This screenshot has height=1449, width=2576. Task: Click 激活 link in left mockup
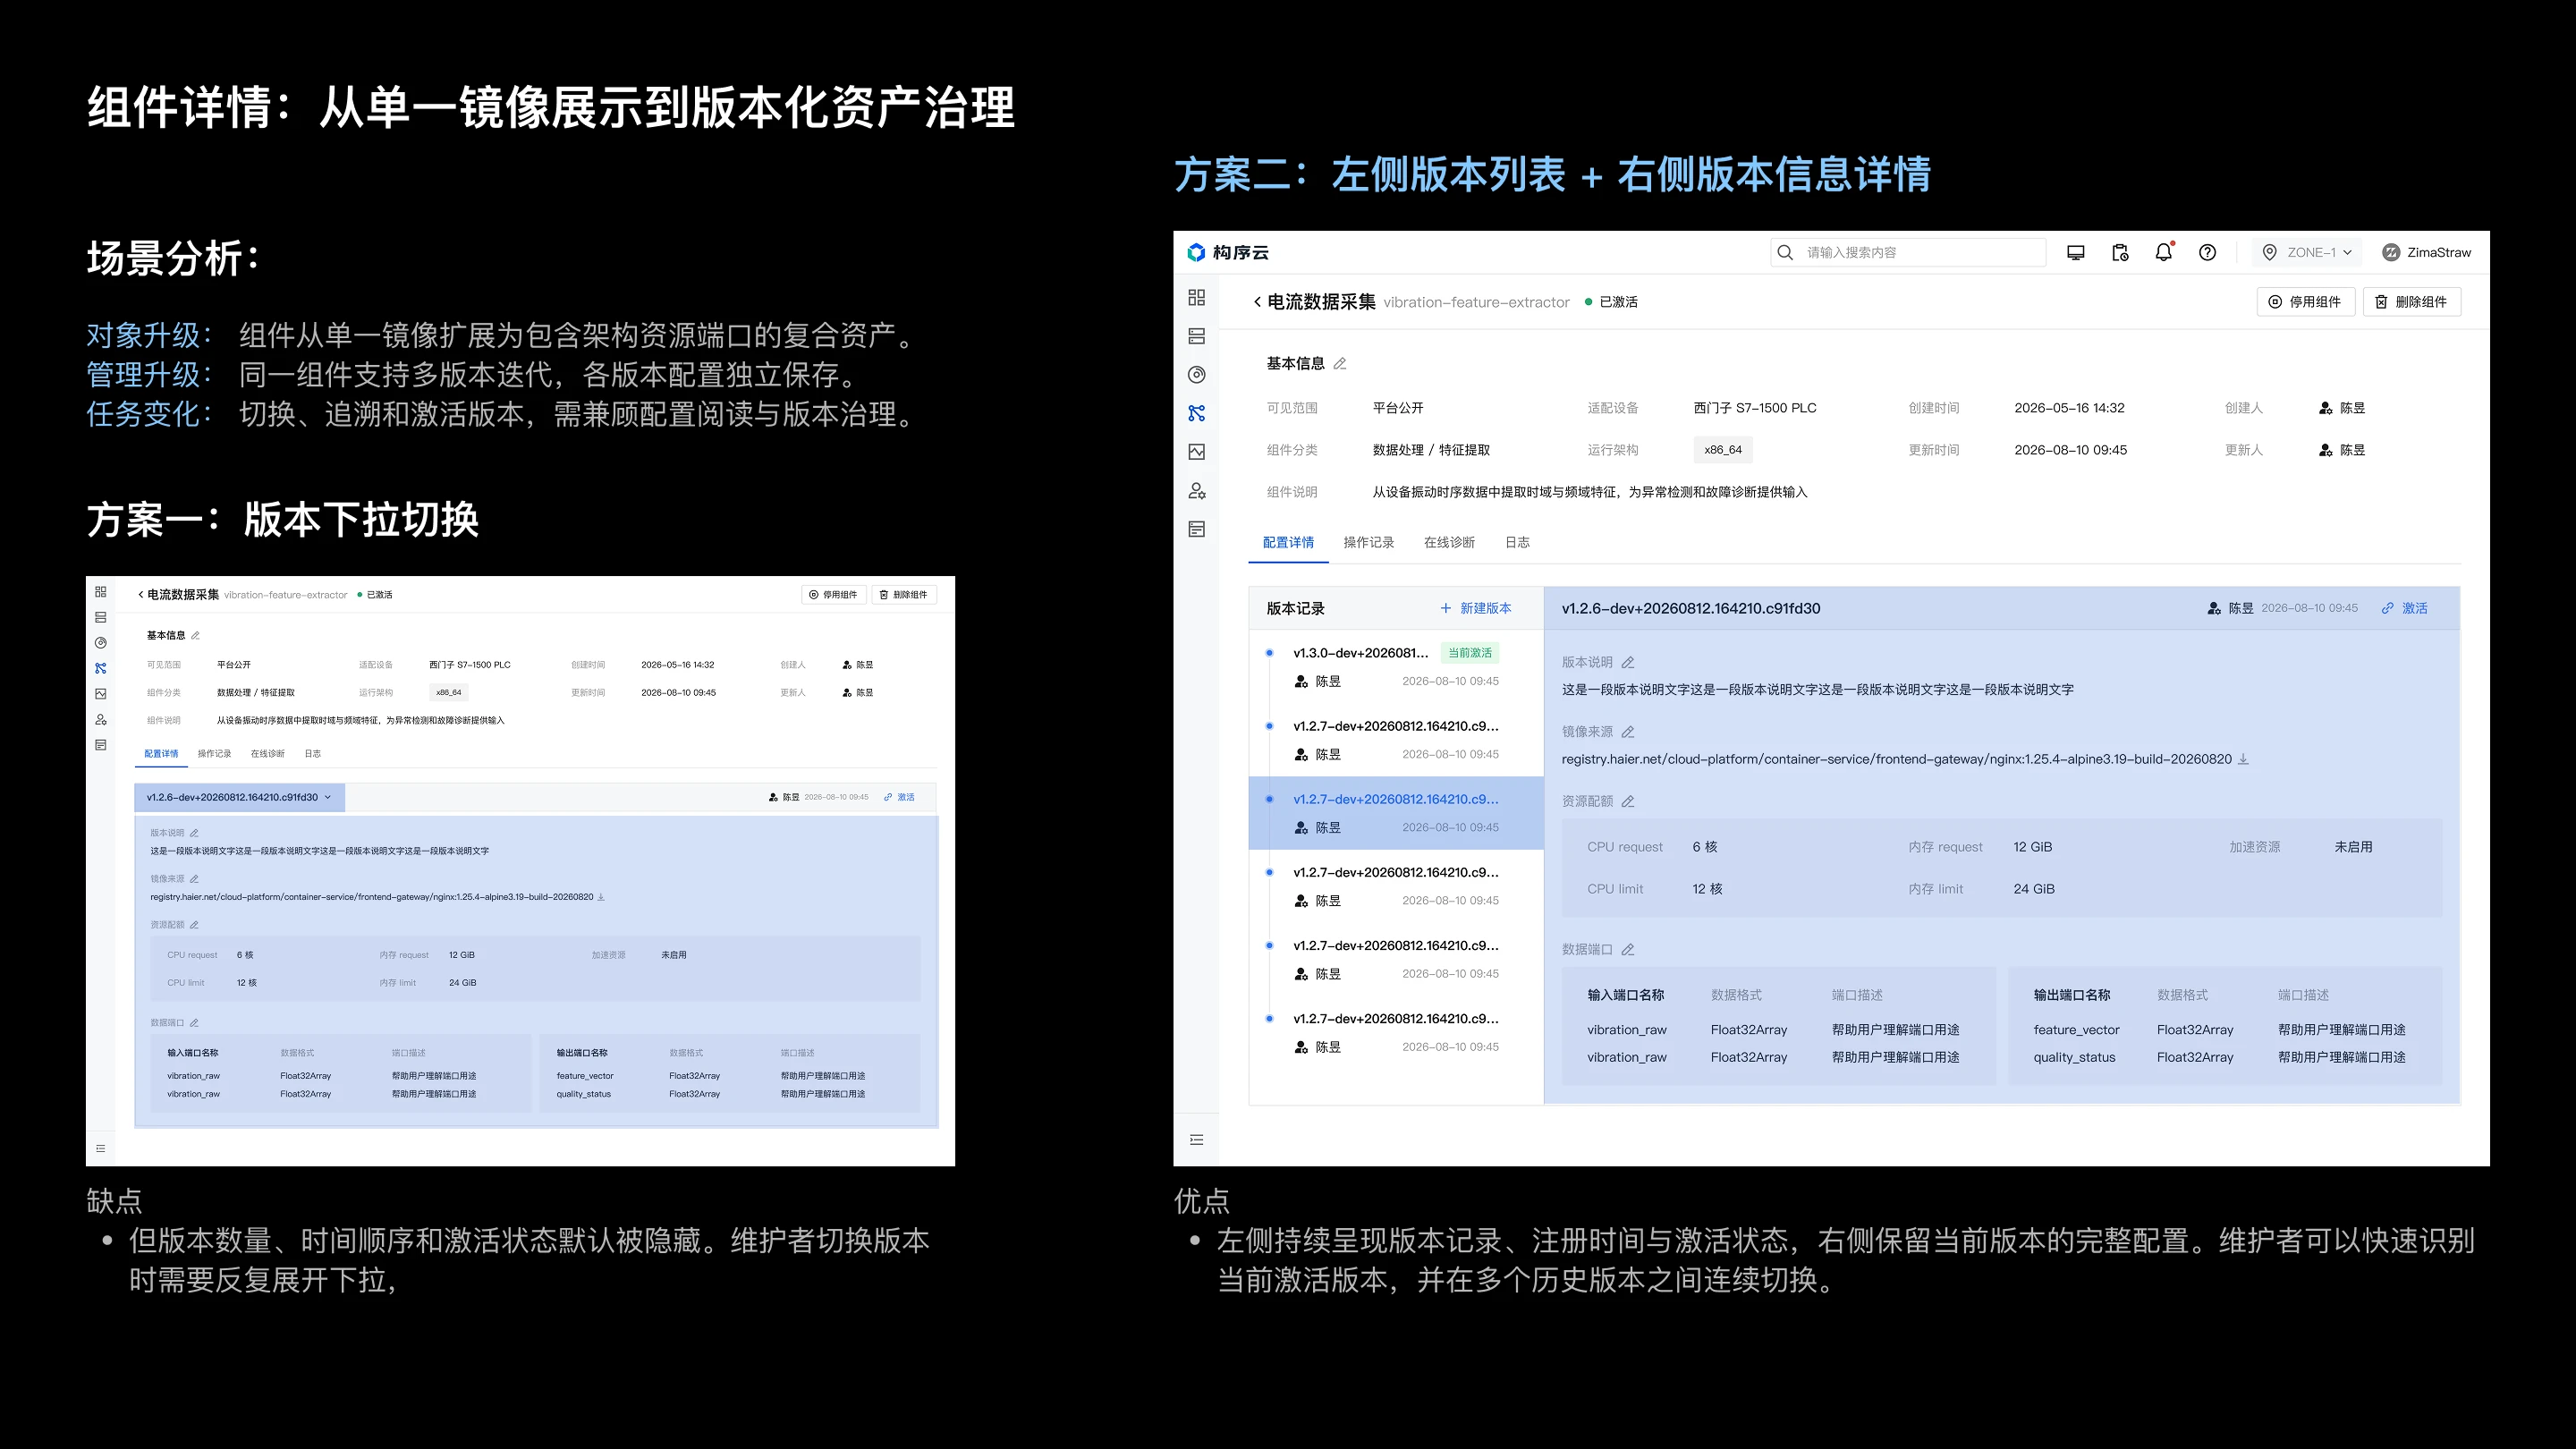(899, 797)
